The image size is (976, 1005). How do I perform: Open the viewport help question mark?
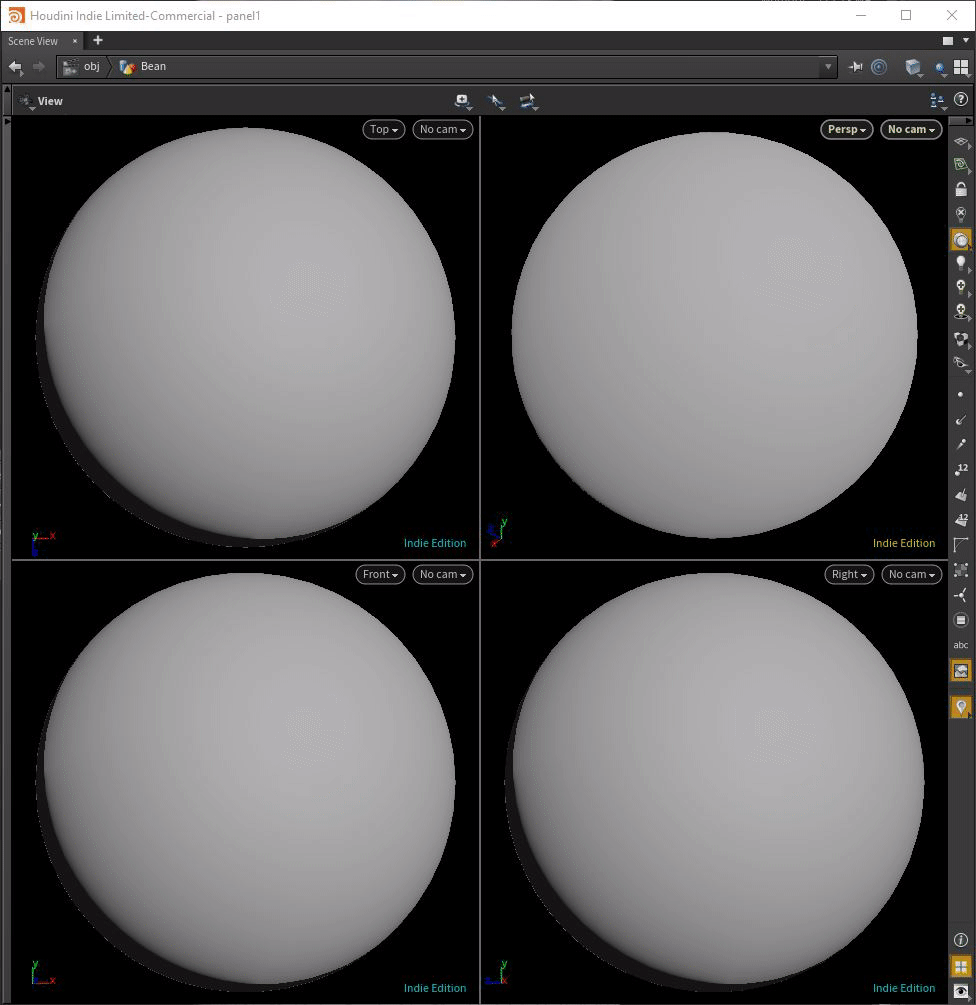[x=961, y=99]
